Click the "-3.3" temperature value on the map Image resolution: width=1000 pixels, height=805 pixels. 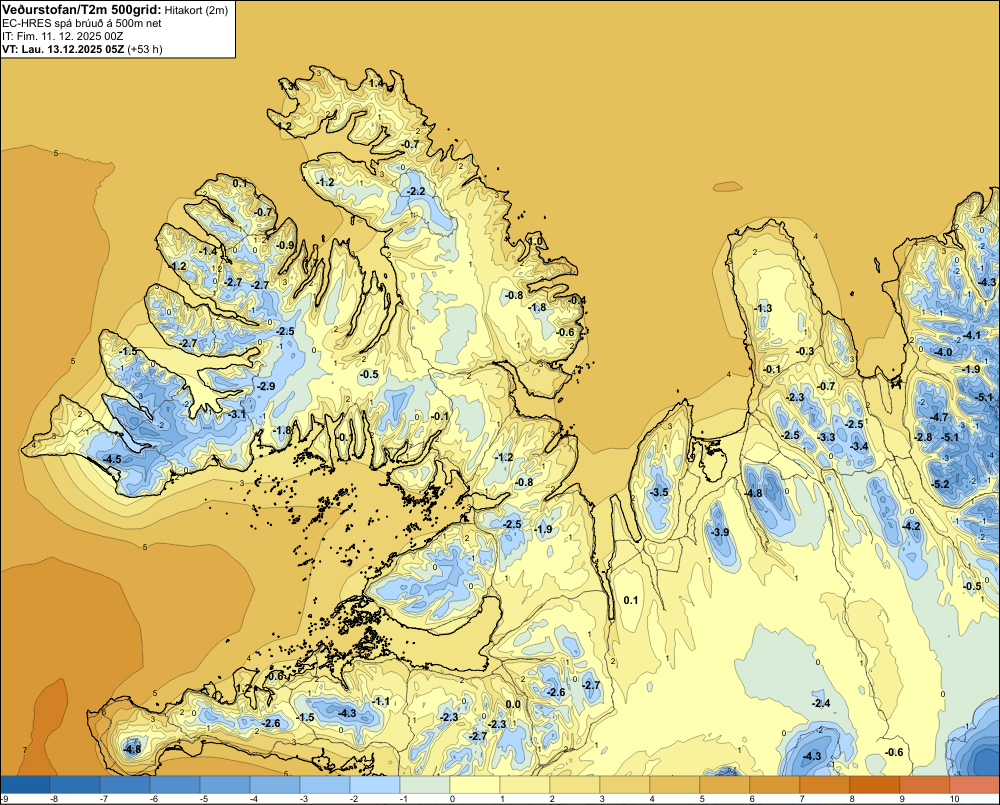(826, 437)
